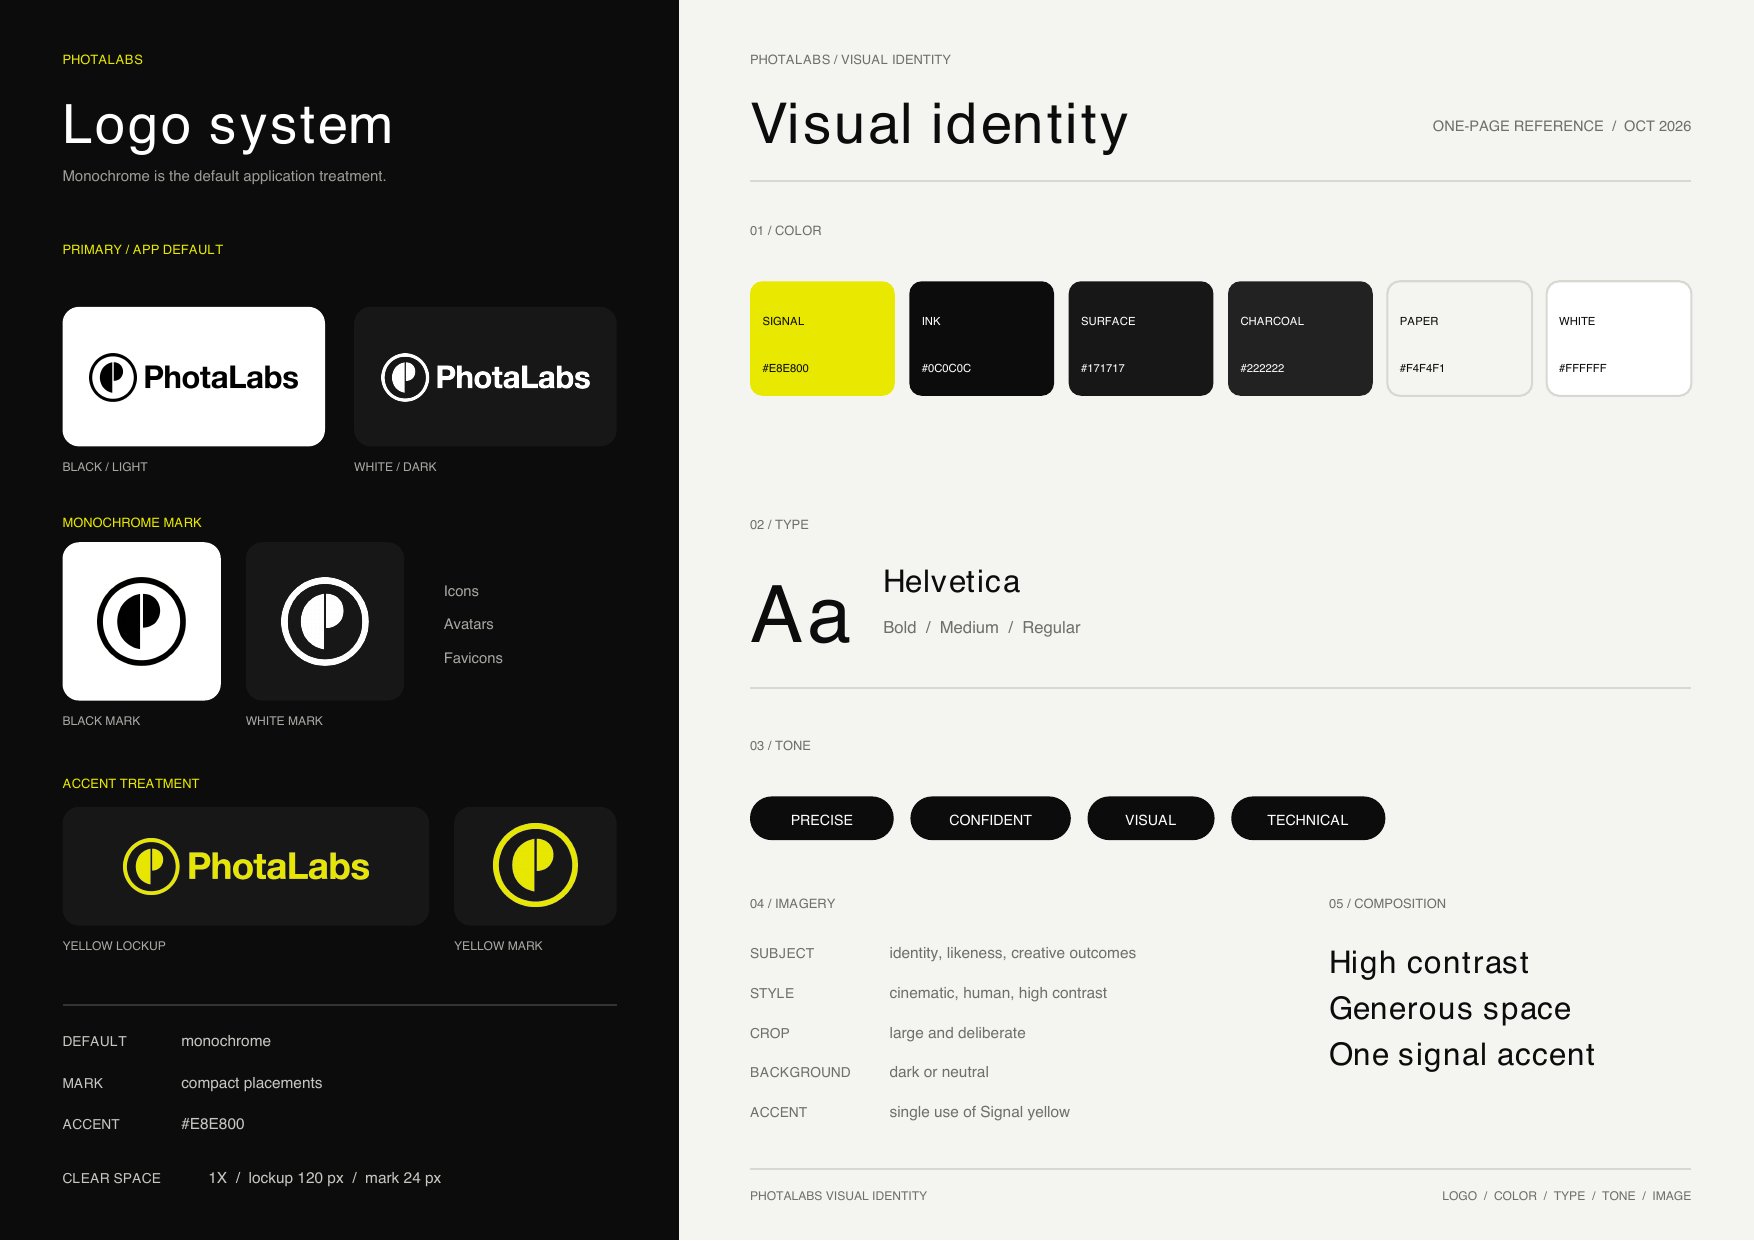The image size is (1754, 1241).
Task: Click the 'One signal accent' composition line
Action: coord(1462,1054)
